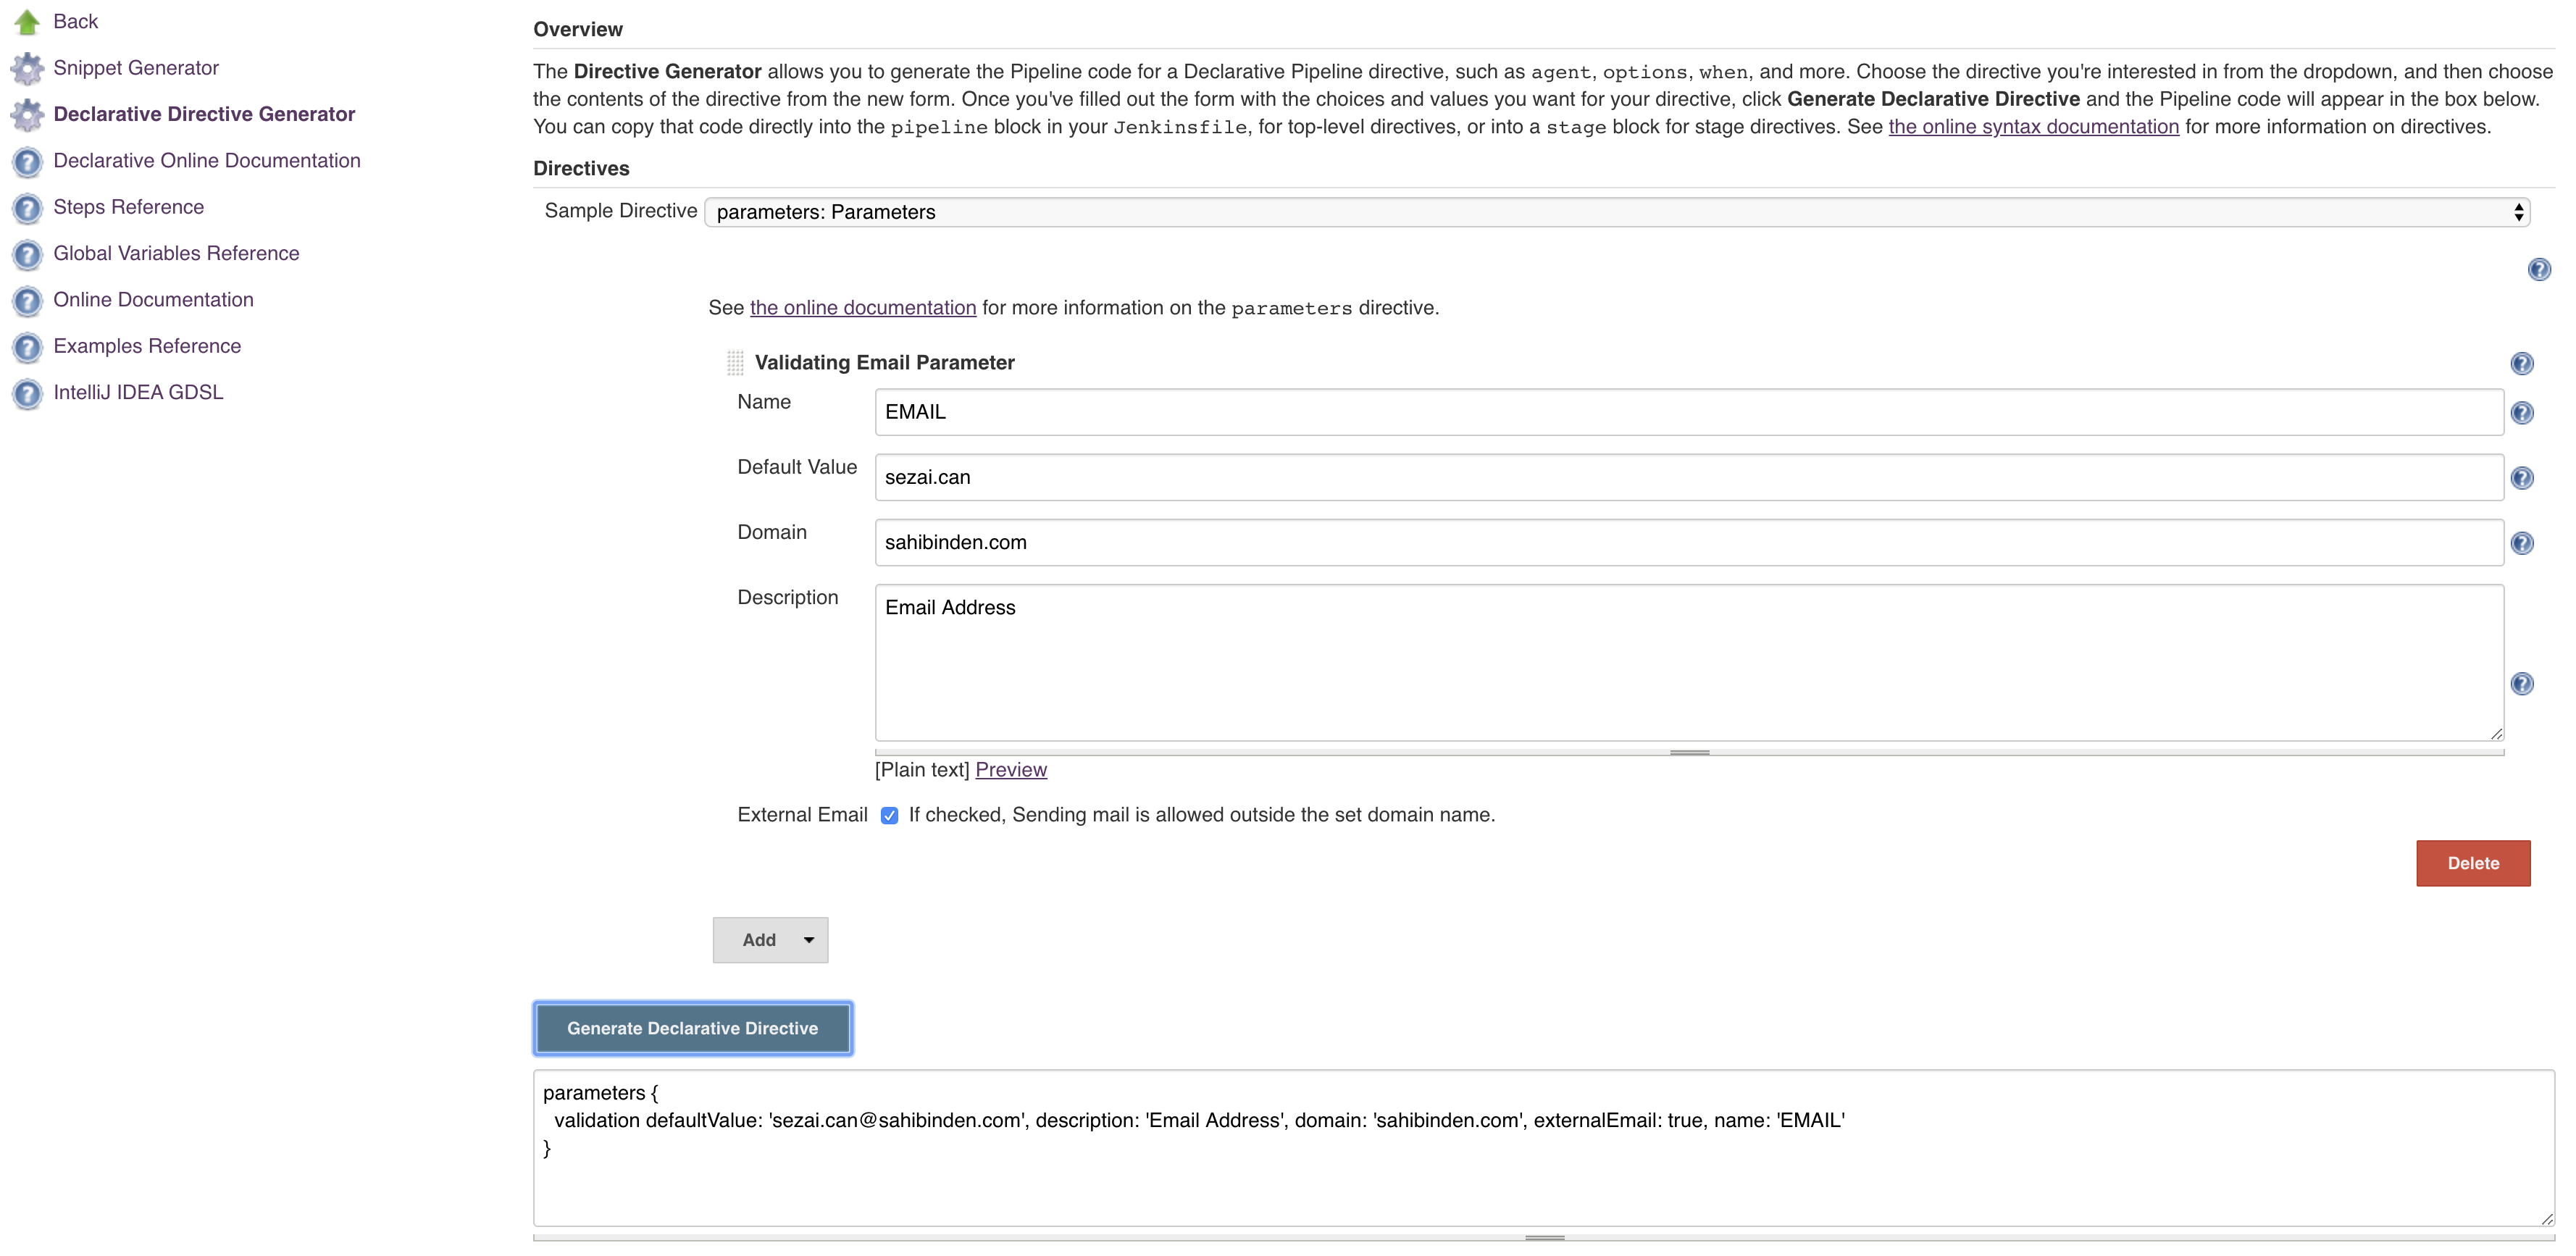Follow the online documentation link for parameters
2576x1256 pixels.
click(863, 308)
